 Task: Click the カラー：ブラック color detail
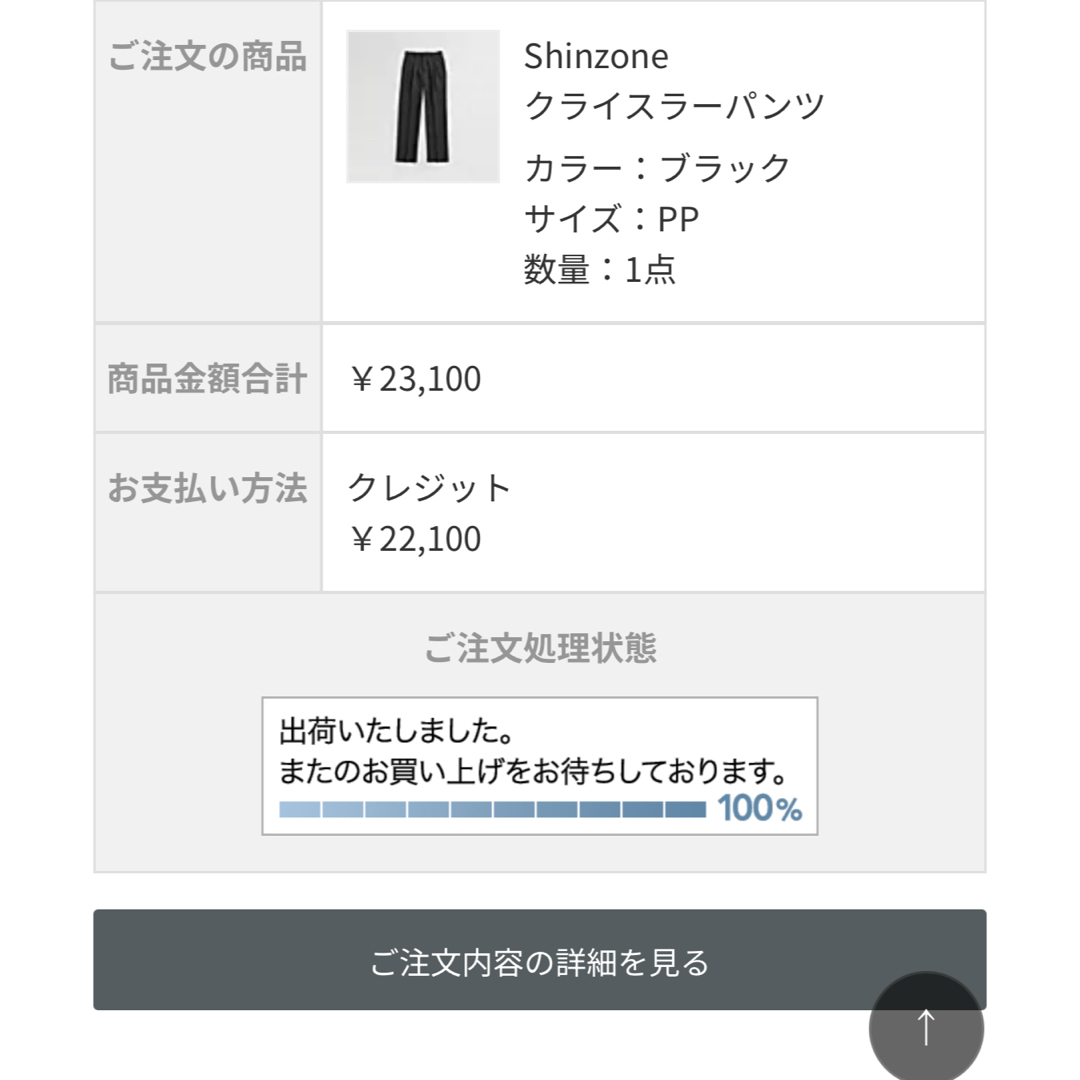[x=657, y=168]
